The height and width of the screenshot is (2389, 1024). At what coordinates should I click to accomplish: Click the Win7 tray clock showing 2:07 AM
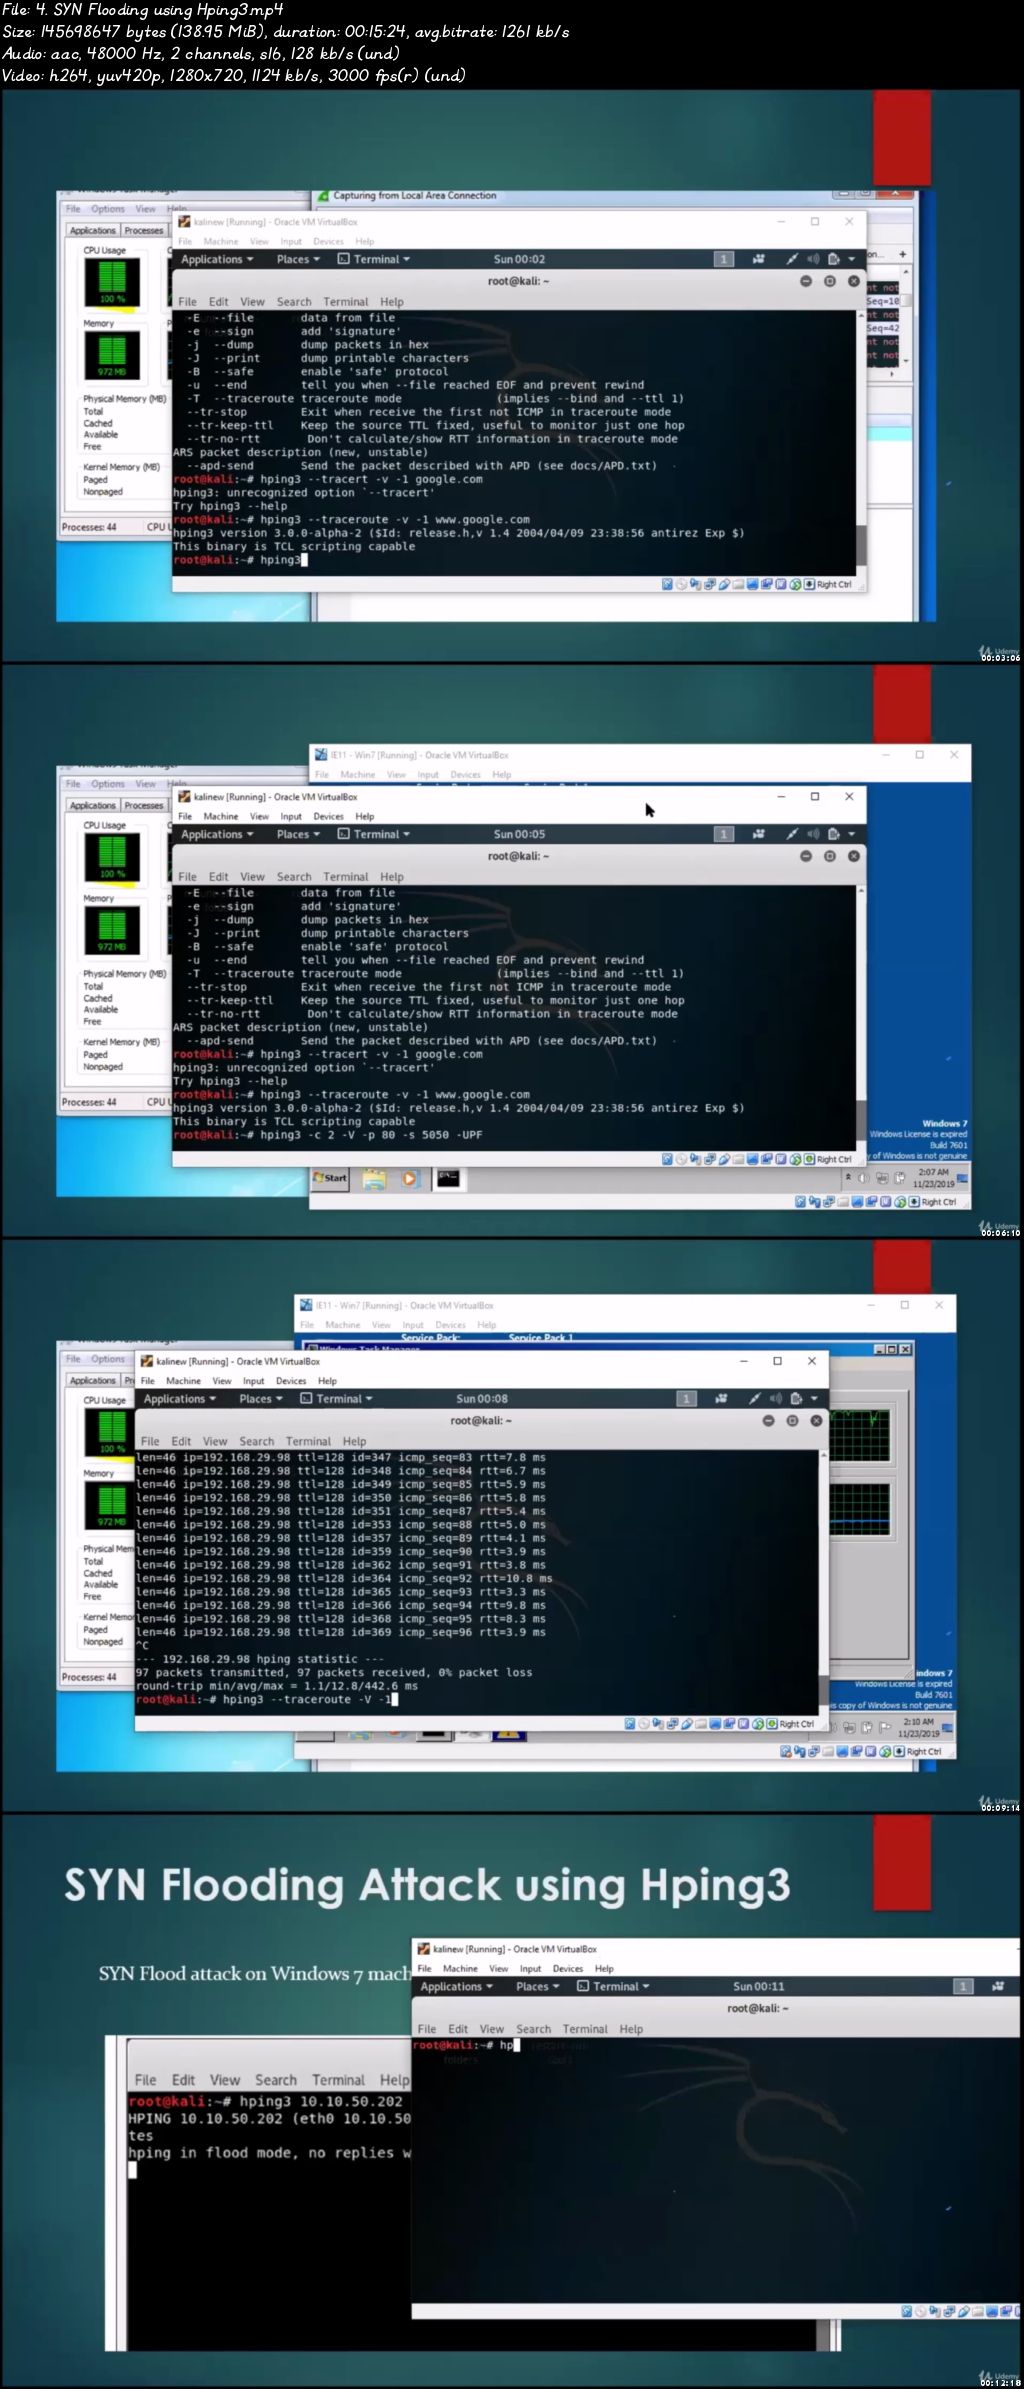click(x=934, y=1178)
